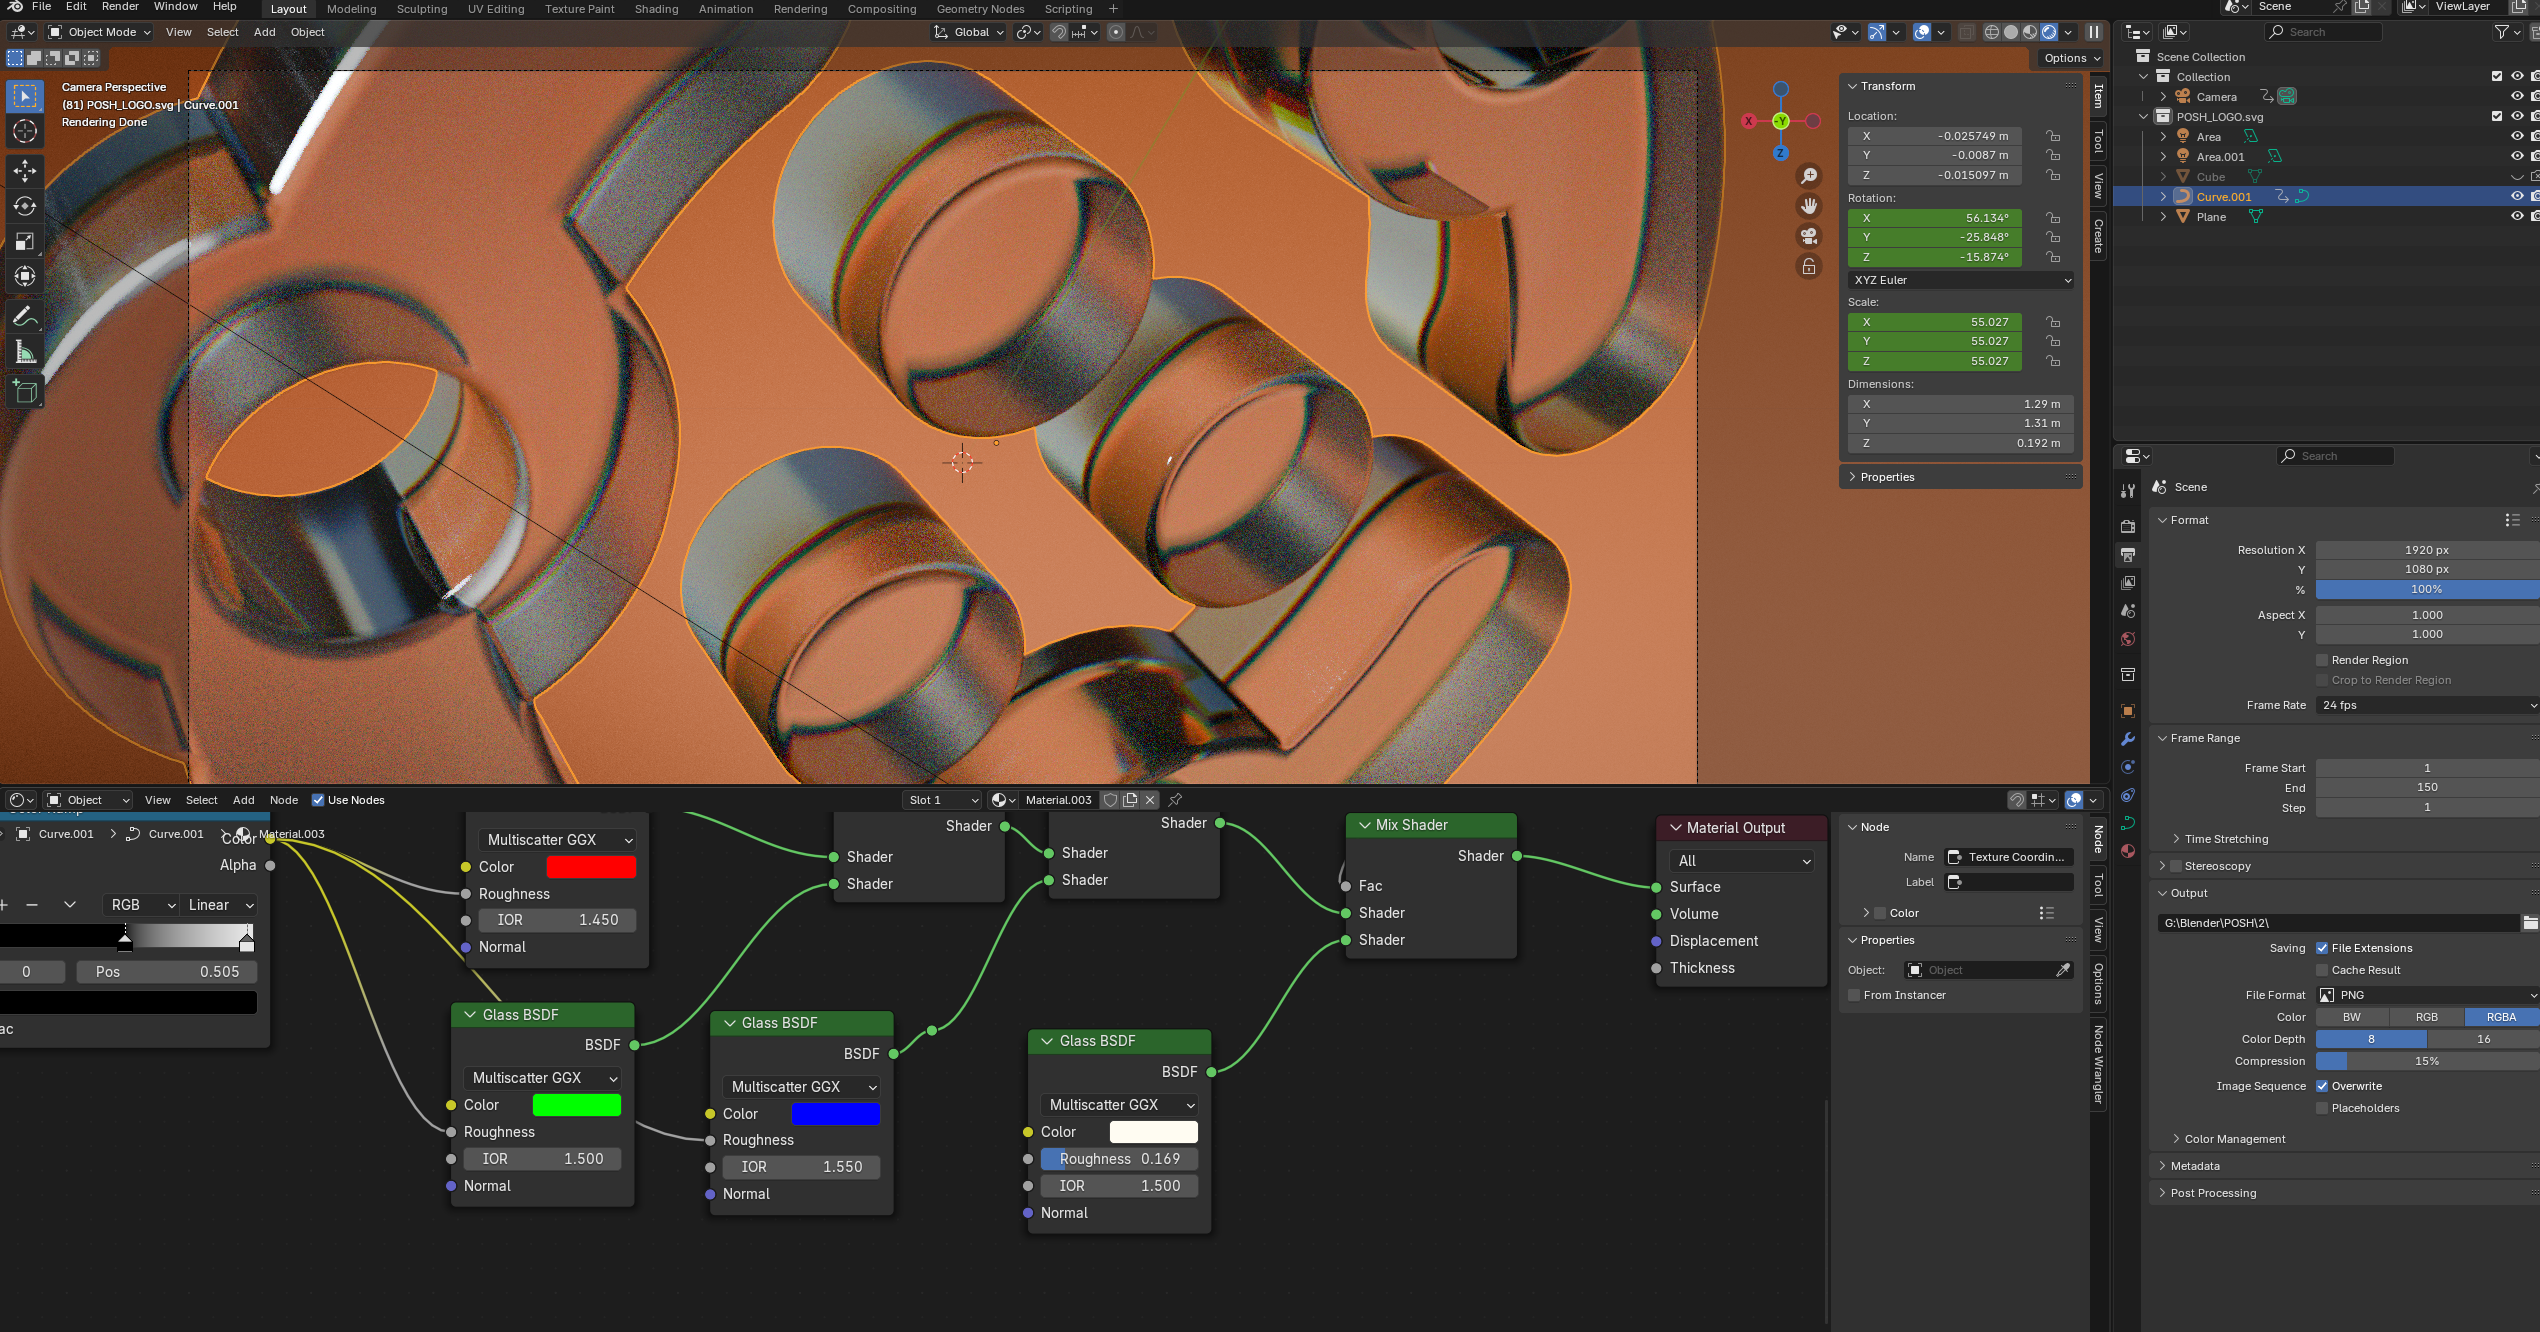Image resolution: width=2540 pixels, height=1332 pixels.
Task: Open the Render menu
Action: pos(120,7)
